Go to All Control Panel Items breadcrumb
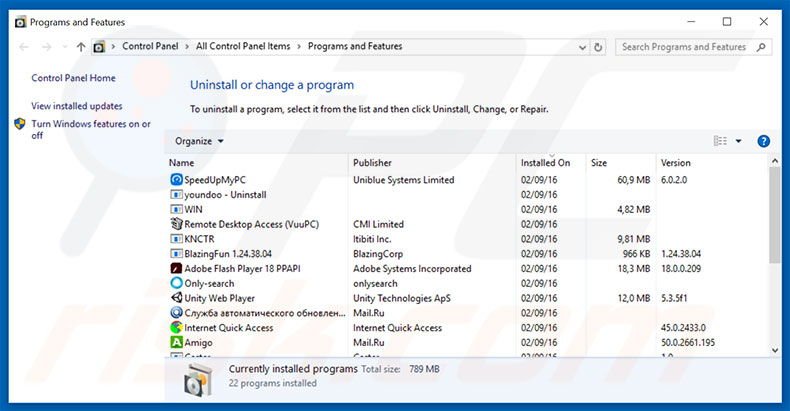The height and width of the screenshot is (411, 790). click(x=243, y=46)
